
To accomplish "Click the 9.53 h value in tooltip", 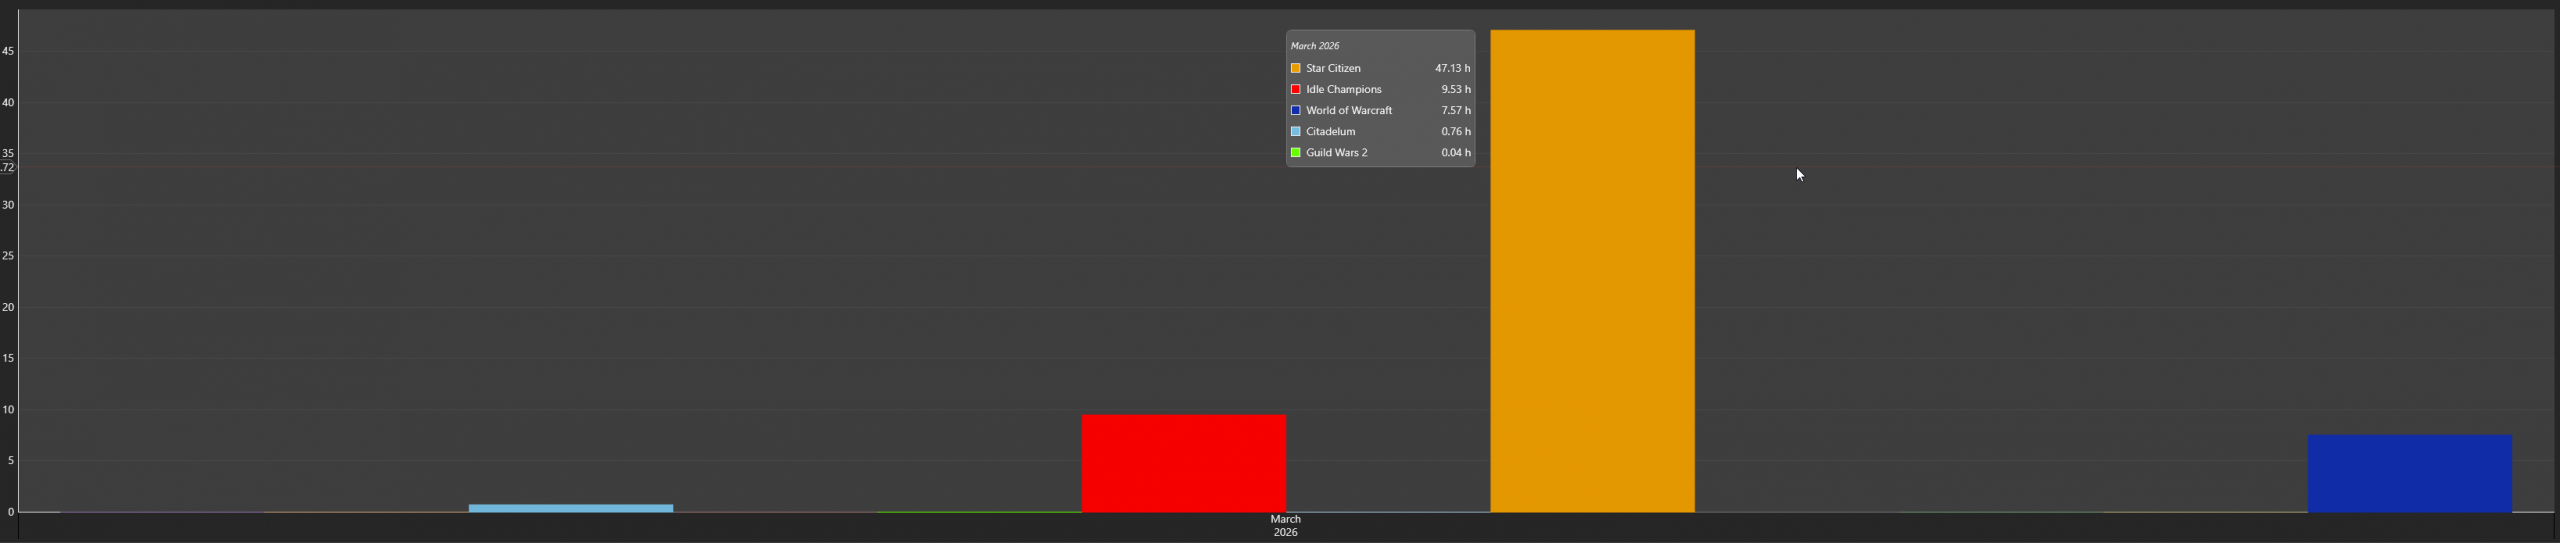I will point(1455,89).
